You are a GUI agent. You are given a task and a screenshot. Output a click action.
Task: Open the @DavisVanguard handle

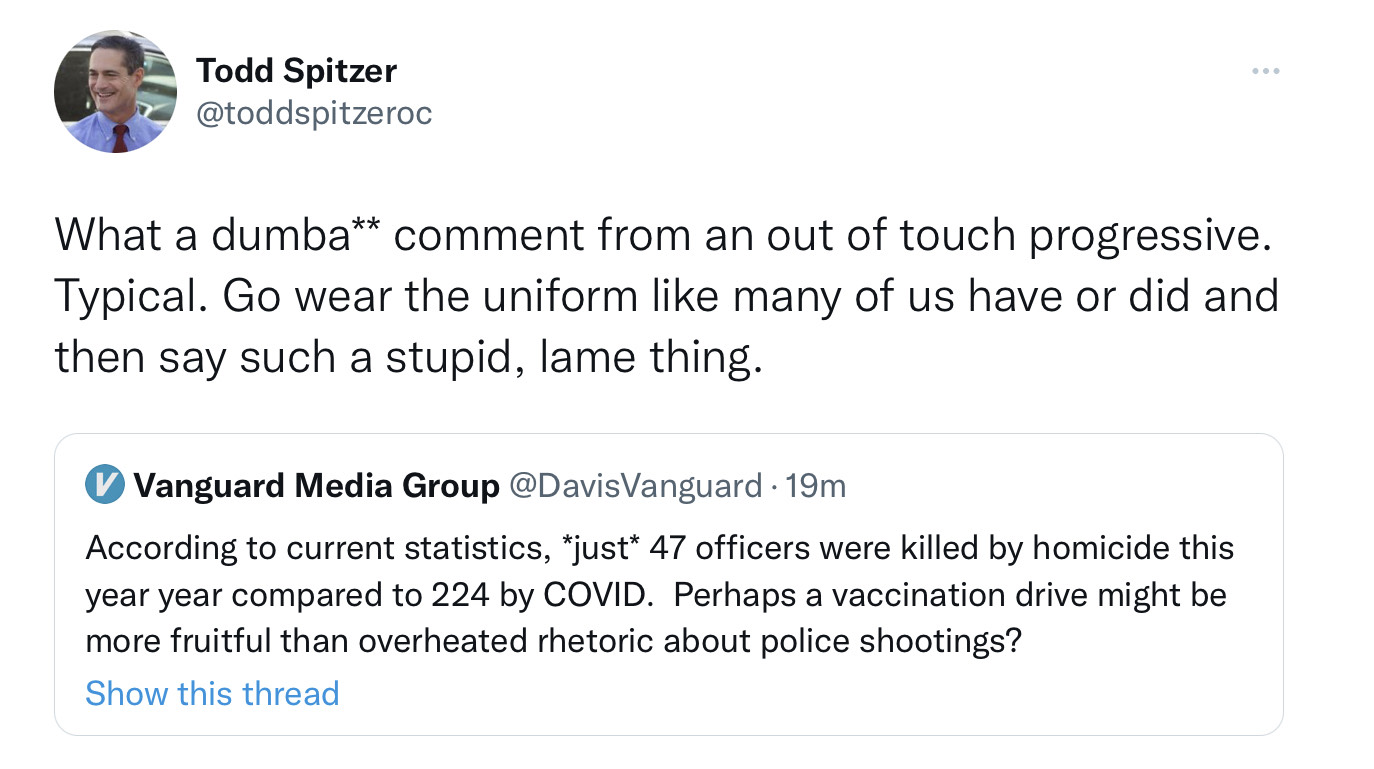(635, 486)
